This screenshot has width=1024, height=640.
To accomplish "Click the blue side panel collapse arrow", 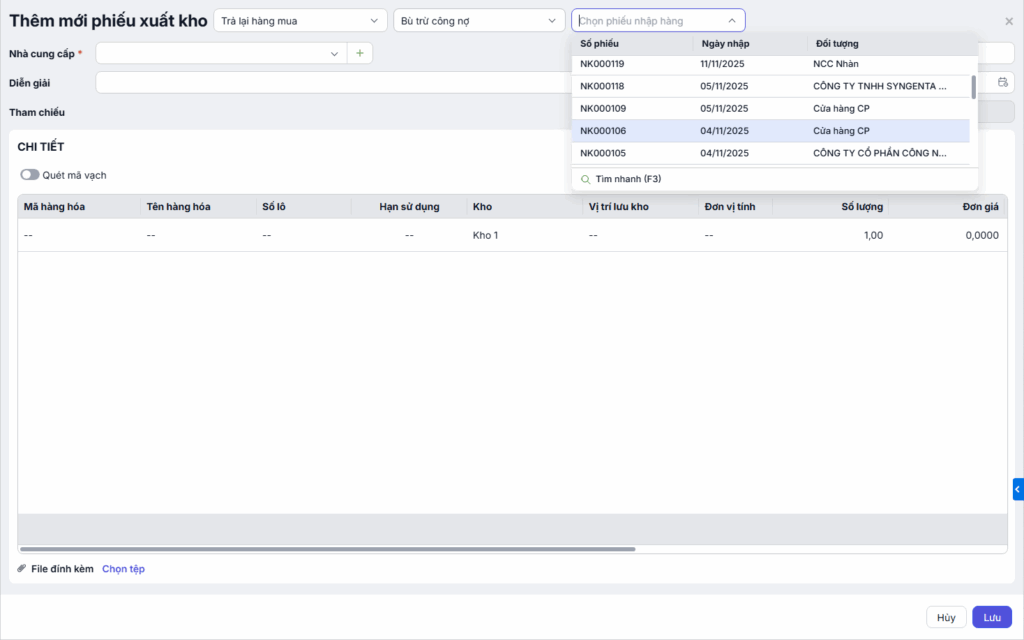I will pos(1018,489).
